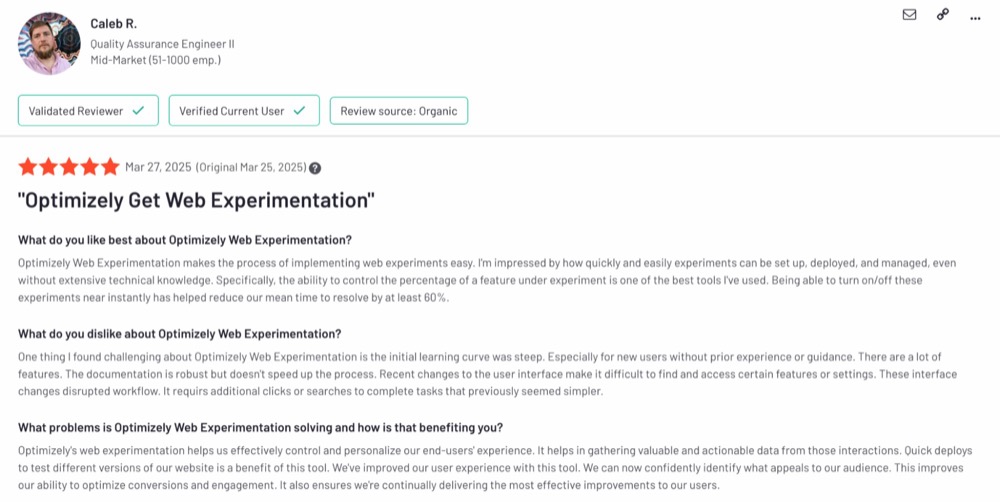Click the Verified Current User badge

click(244, 111)
